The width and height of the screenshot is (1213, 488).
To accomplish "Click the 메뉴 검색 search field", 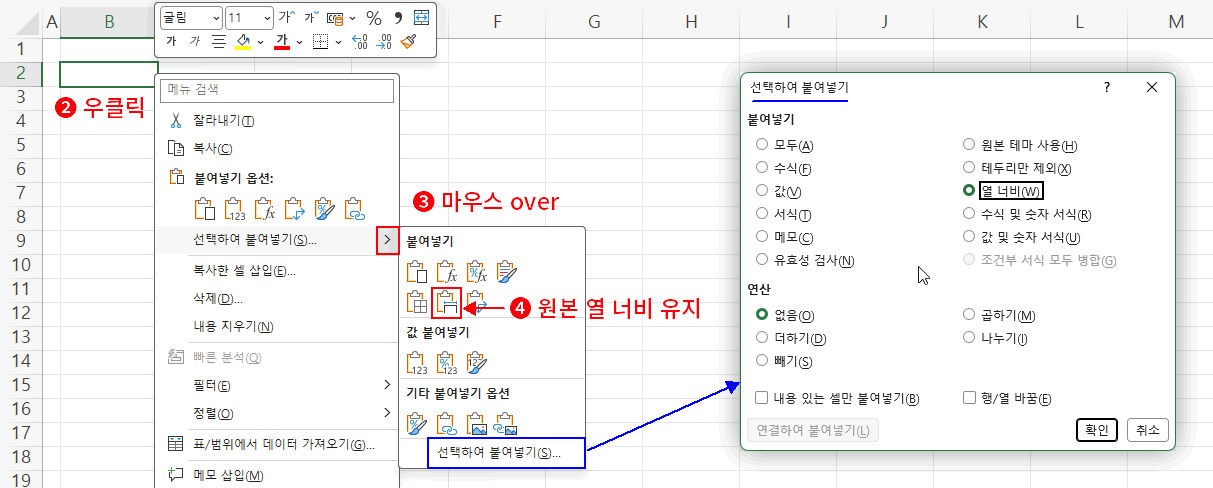I will [277, 90].
